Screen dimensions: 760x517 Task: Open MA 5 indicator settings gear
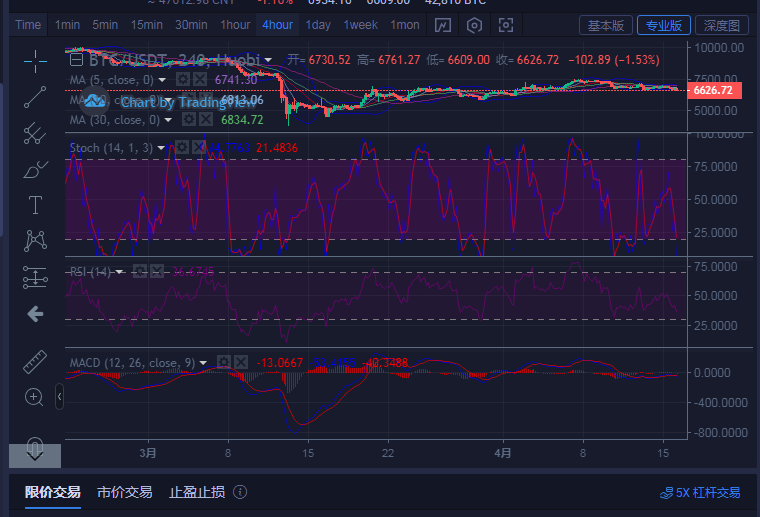point(183,79)
